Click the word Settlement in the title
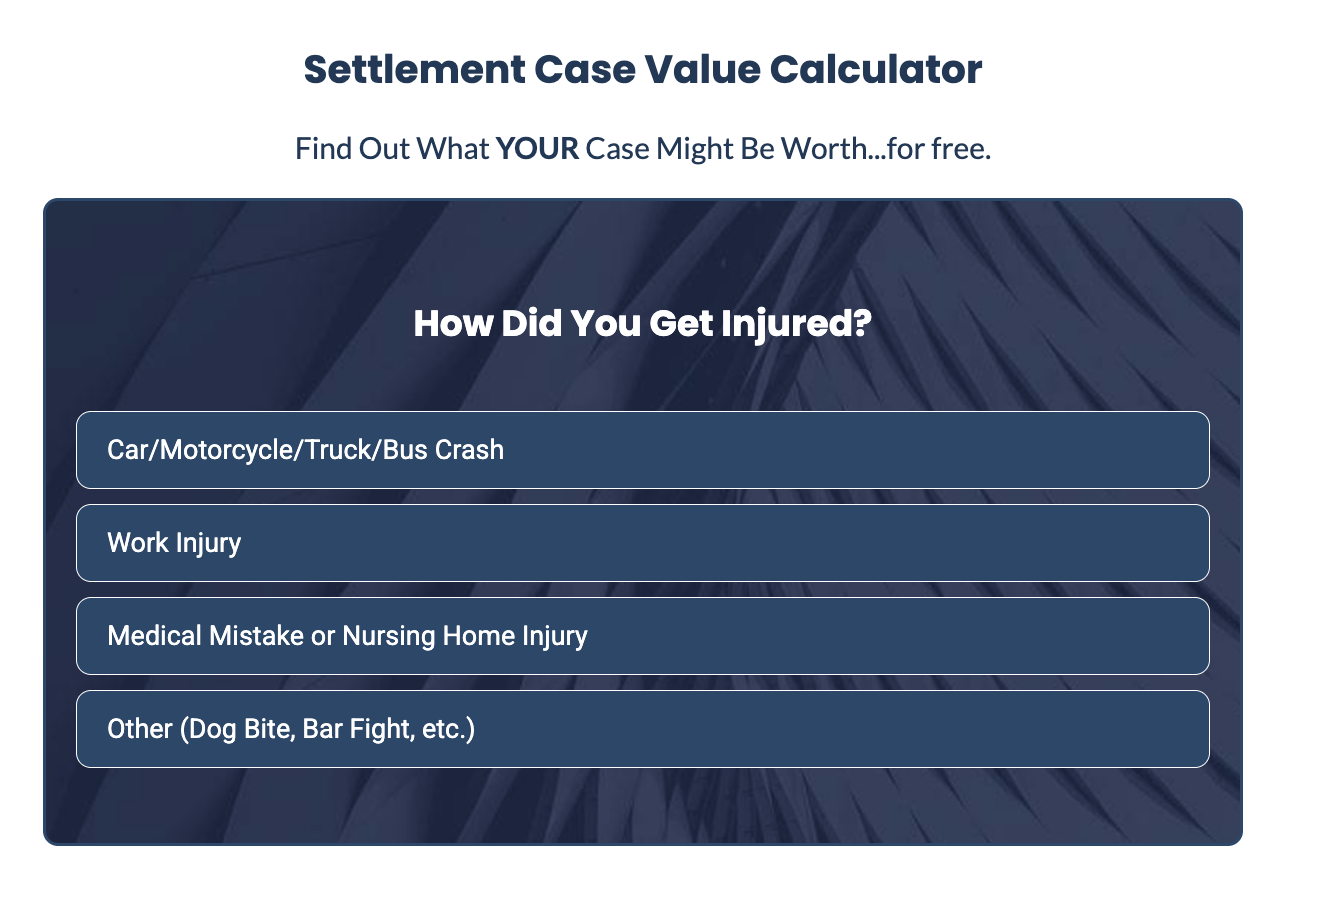 pos(413,70)
